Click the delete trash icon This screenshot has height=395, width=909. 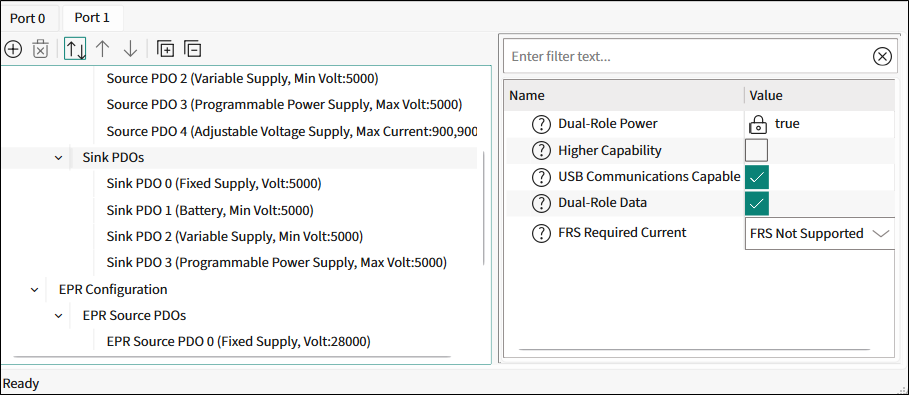pyautogui.click(x=40, y=49)
